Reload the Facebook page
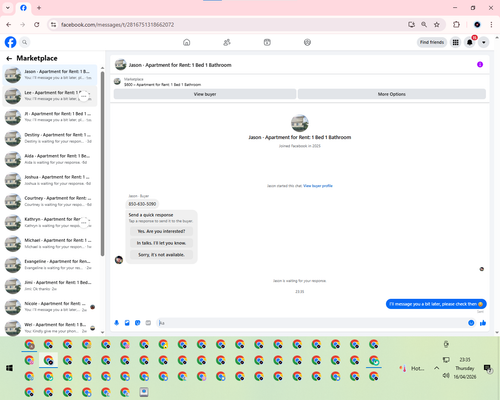The height and width of the screenshot is (400, 500). tap(37, 24)
